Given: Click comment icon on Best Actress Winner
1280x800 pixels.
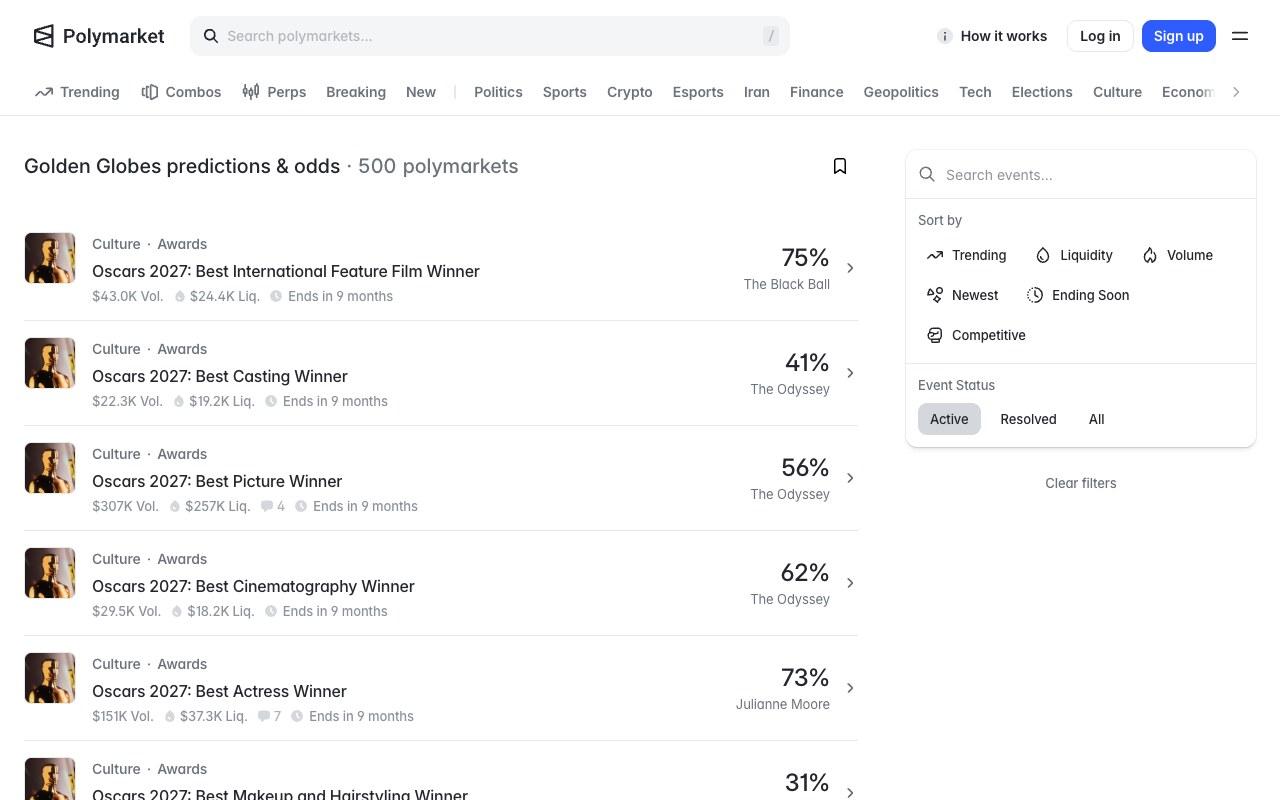Looking at the screenshot, I should click(263, 716).
